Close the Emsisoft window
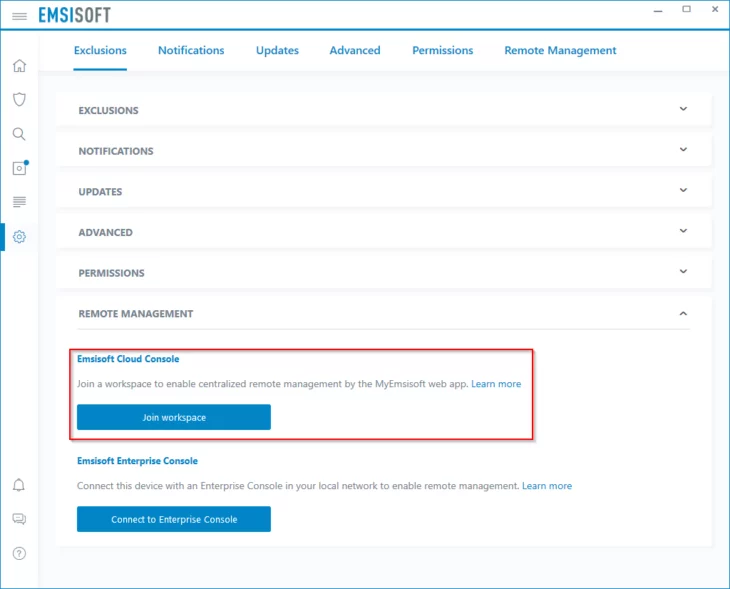The width and height of the screenshot is (730, 589). (715, 9)
